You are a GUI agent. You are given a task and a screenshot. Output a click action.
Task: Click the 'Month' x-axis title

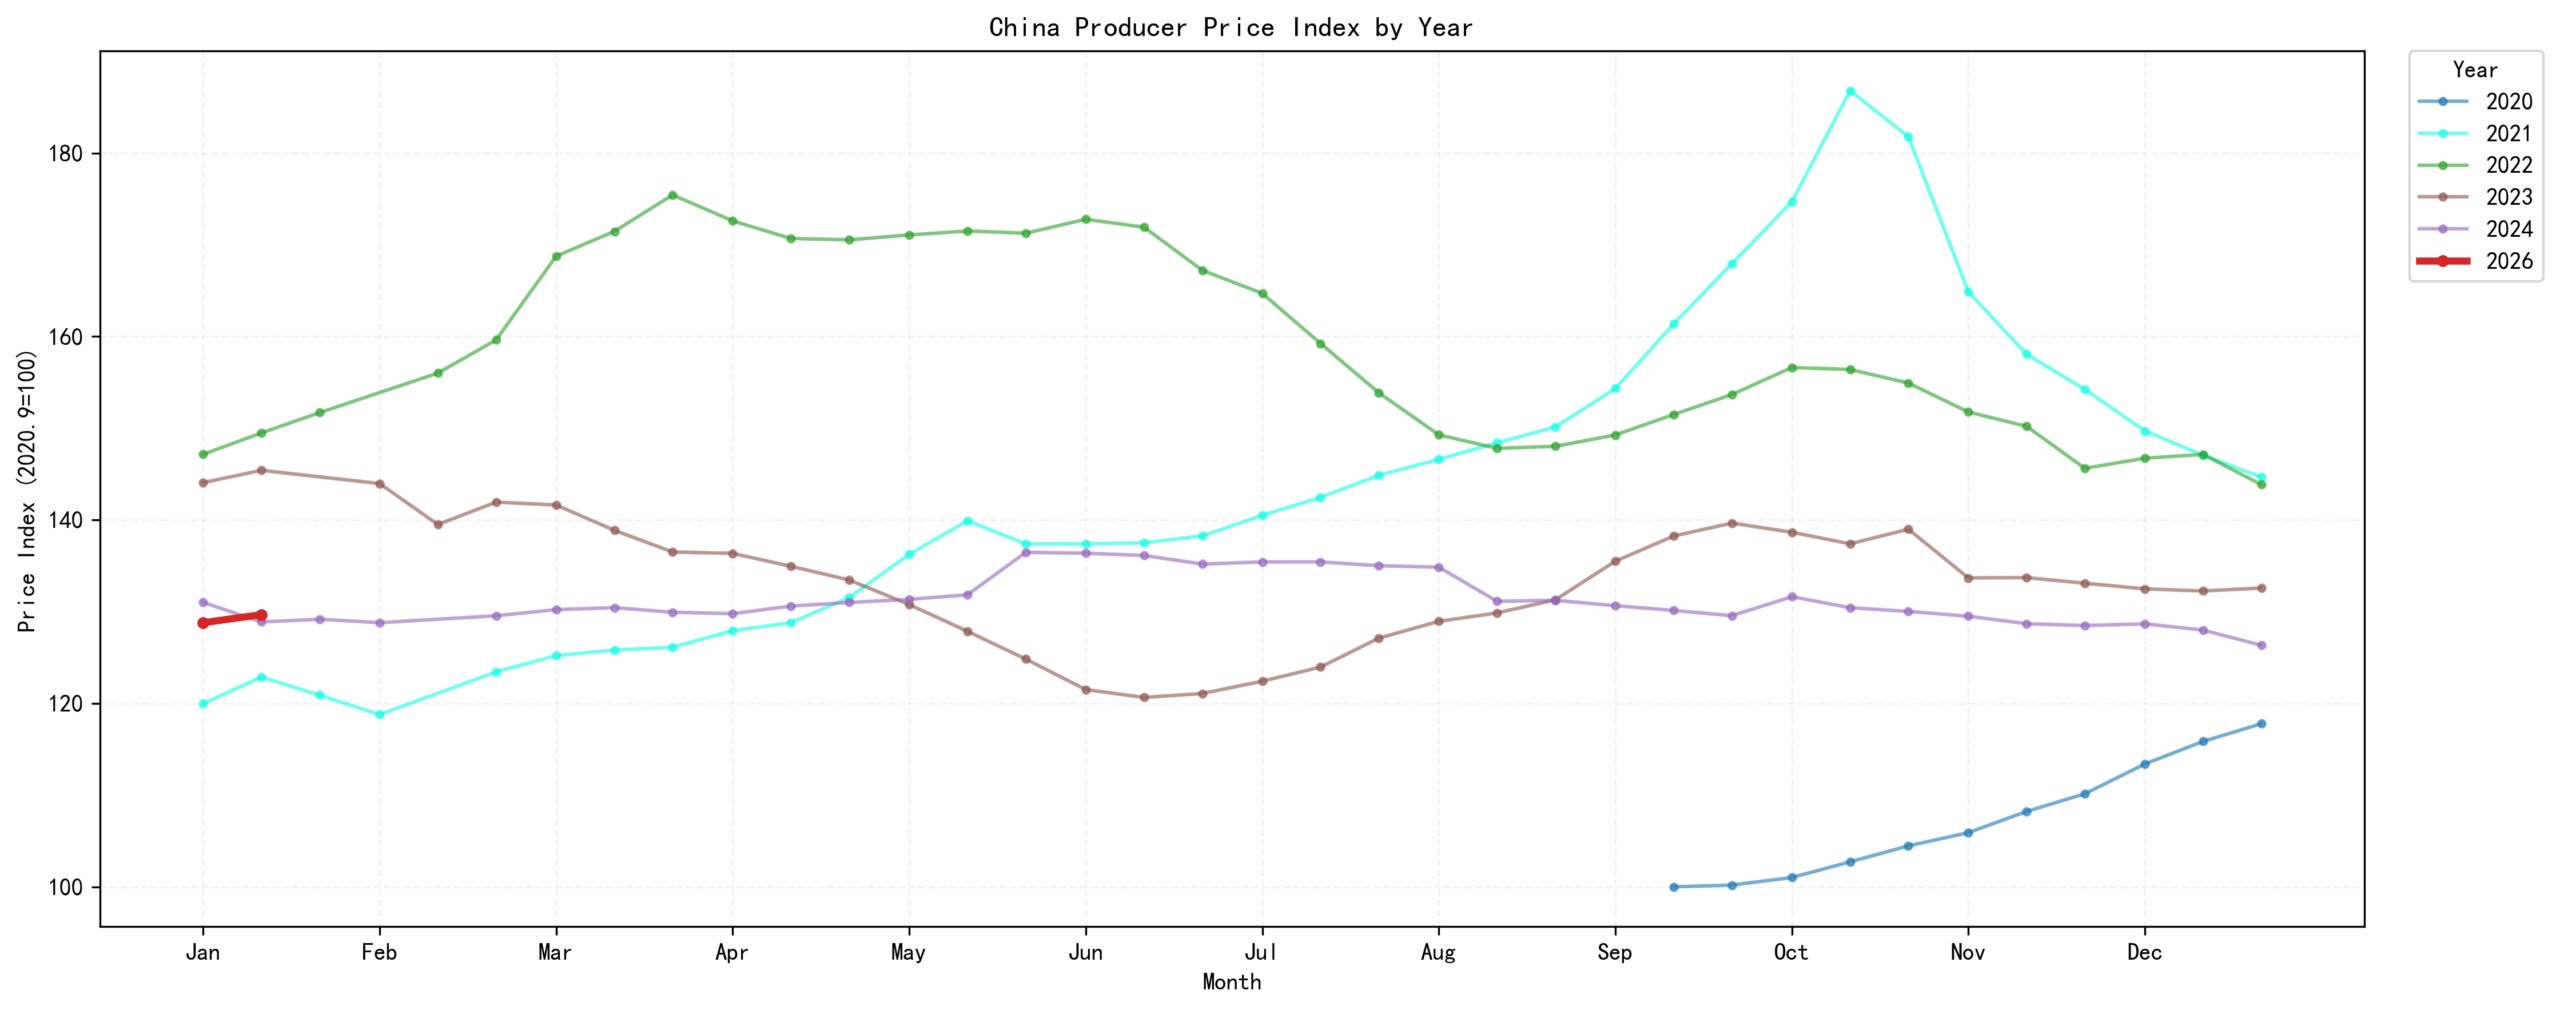click(x=1231, y=982)
